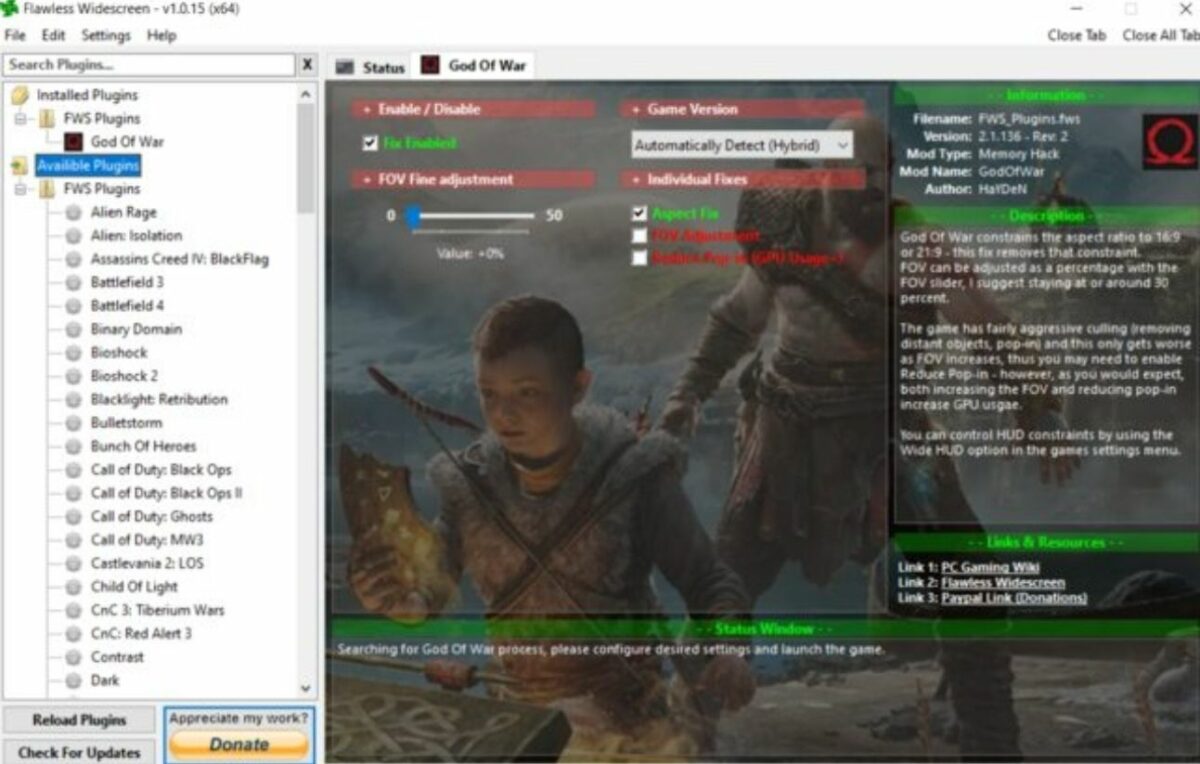Image resolution: width=1200 pixels, height=764 pixels.
Task: Click the Donate button
Action: click(238, 744)
